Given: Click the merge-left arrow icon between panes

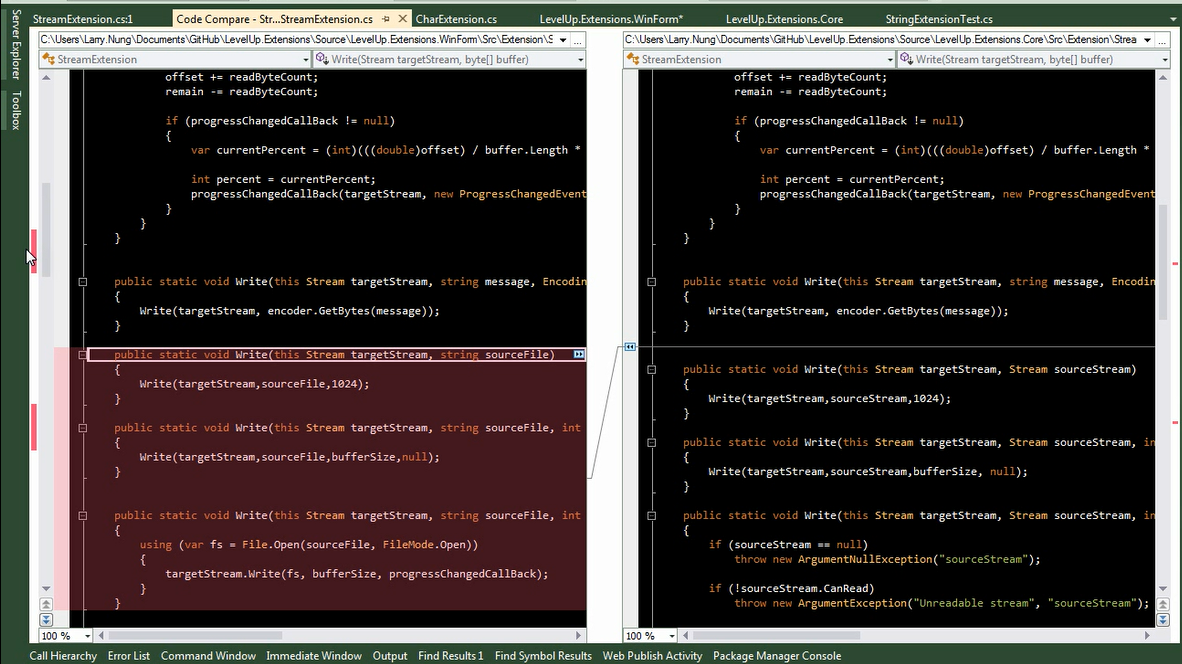Looking at the screenshot, I should pyautogui.click(x=630, y=347).
